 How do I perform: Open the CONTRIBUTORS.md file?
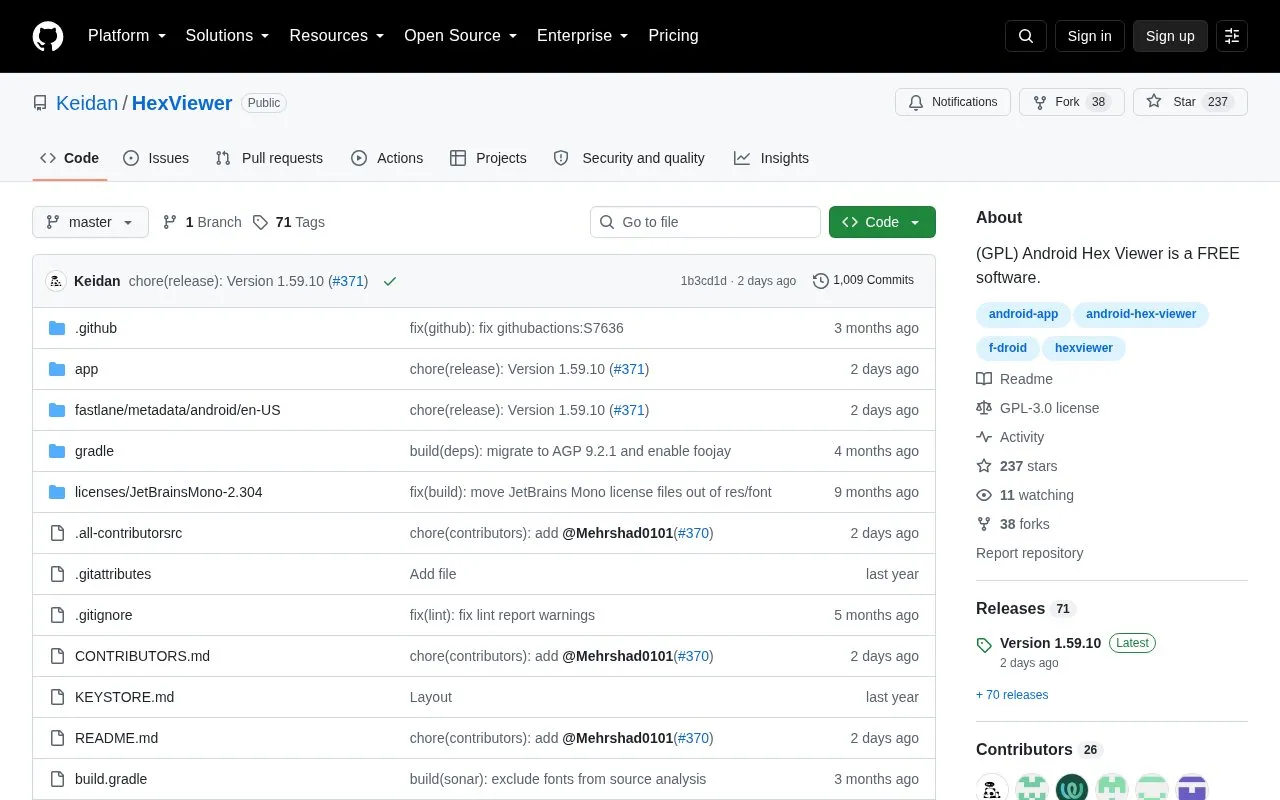[142, 656]
